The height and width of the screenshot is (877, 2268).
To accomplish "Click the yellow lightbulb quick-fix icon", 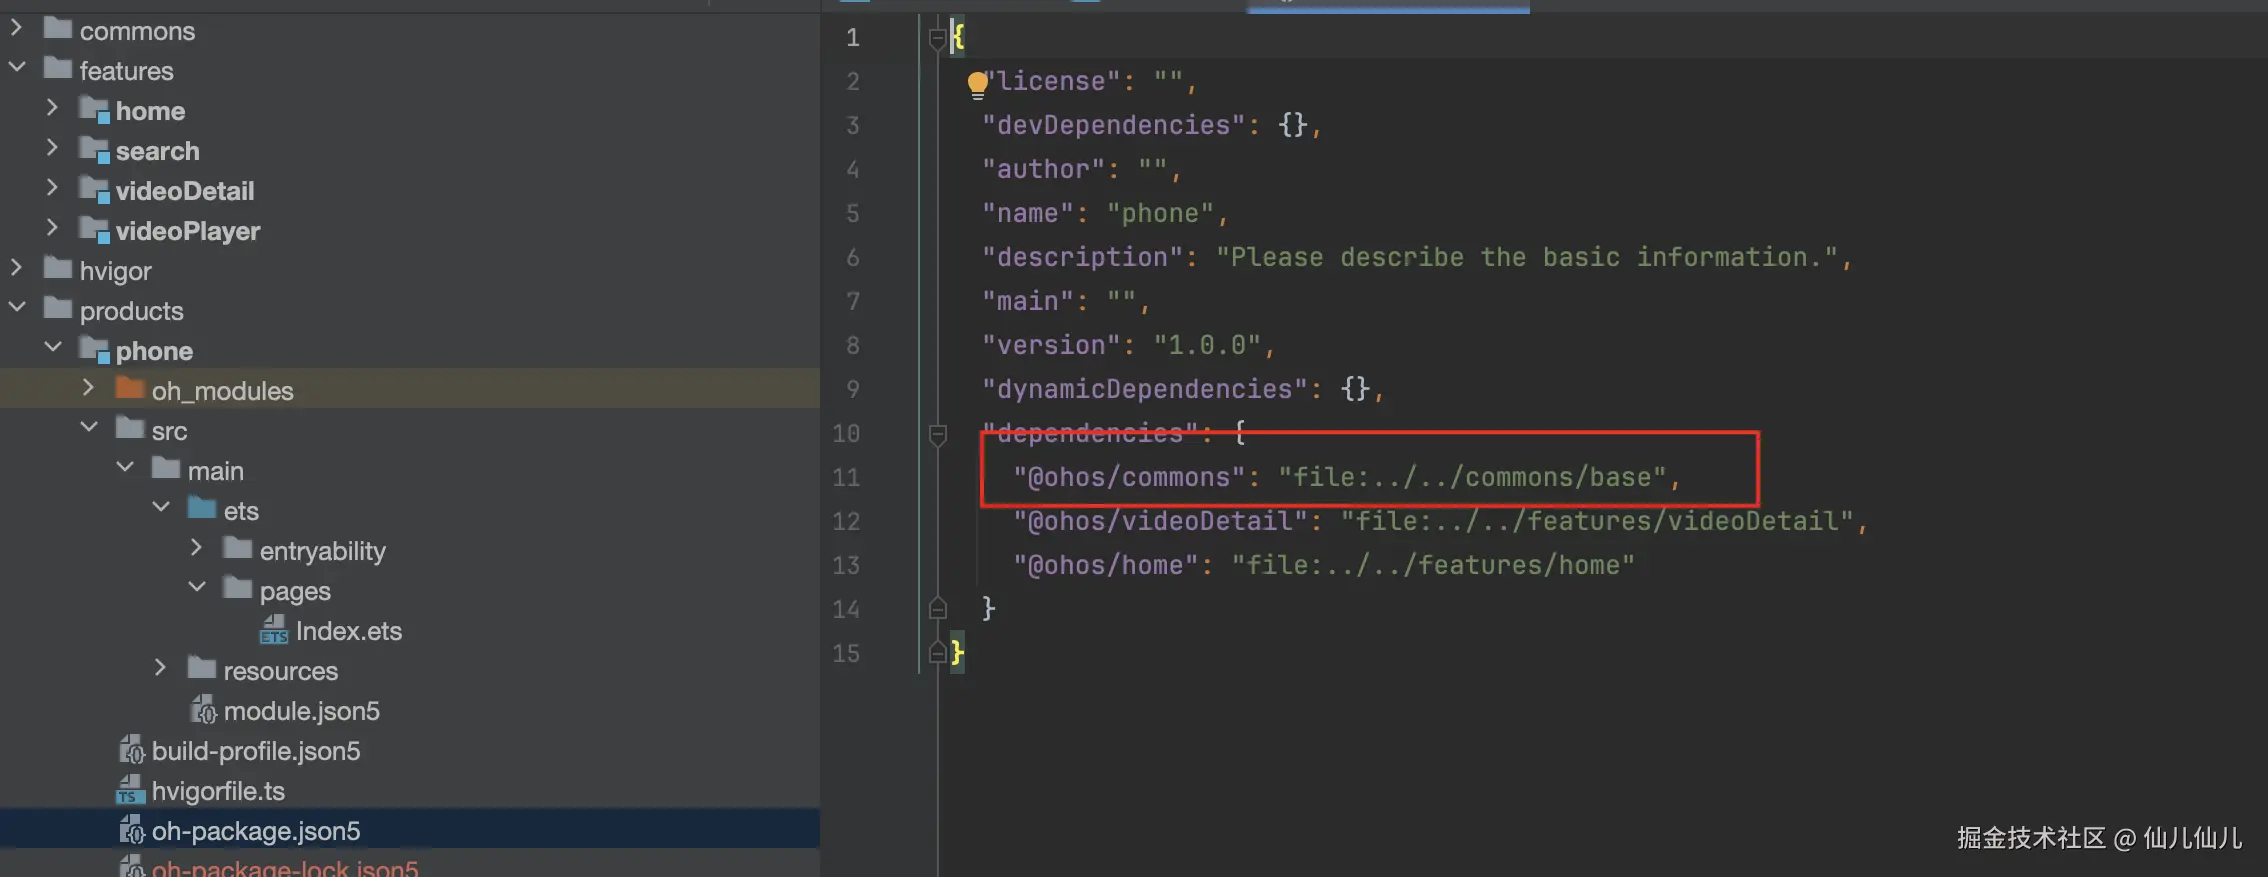I will (x=977, y=84).
